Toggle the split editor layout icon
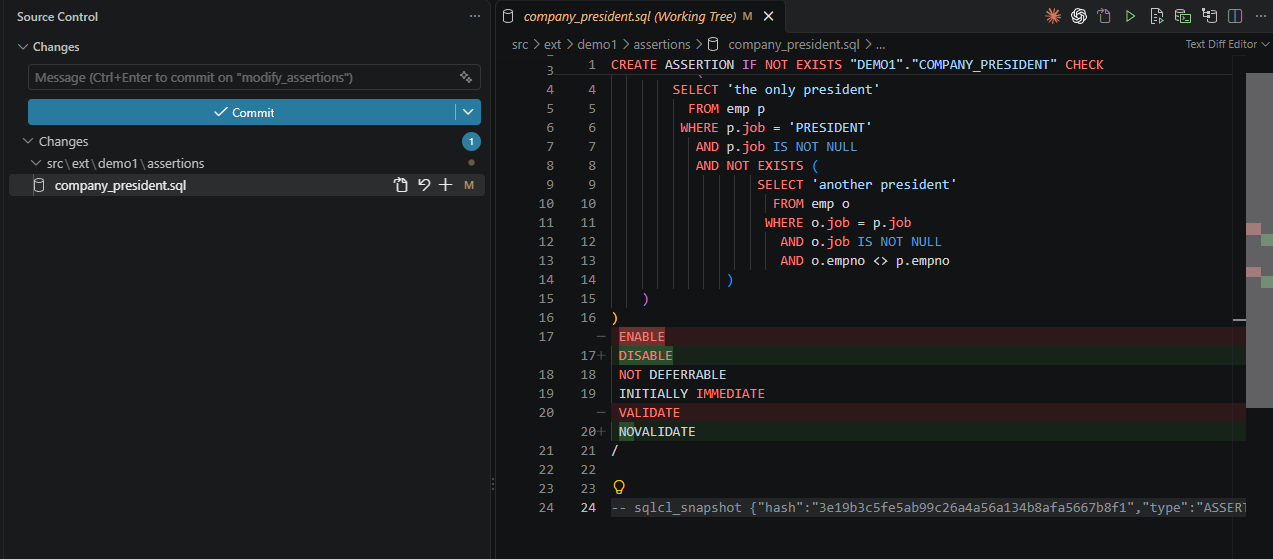 1235,16
